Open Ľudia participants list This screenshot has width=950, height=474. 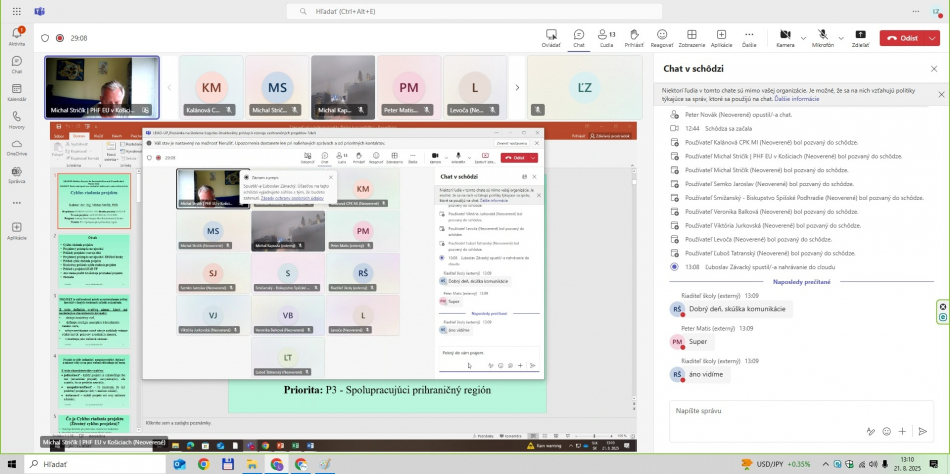(x=606, y=35)
